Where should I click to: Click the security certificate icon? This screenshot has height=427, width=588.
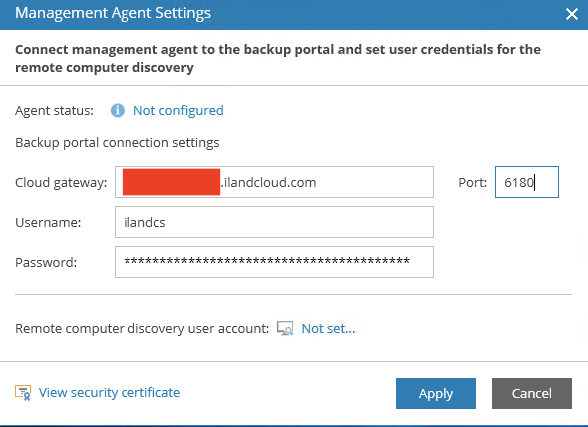tap(23, 393)
